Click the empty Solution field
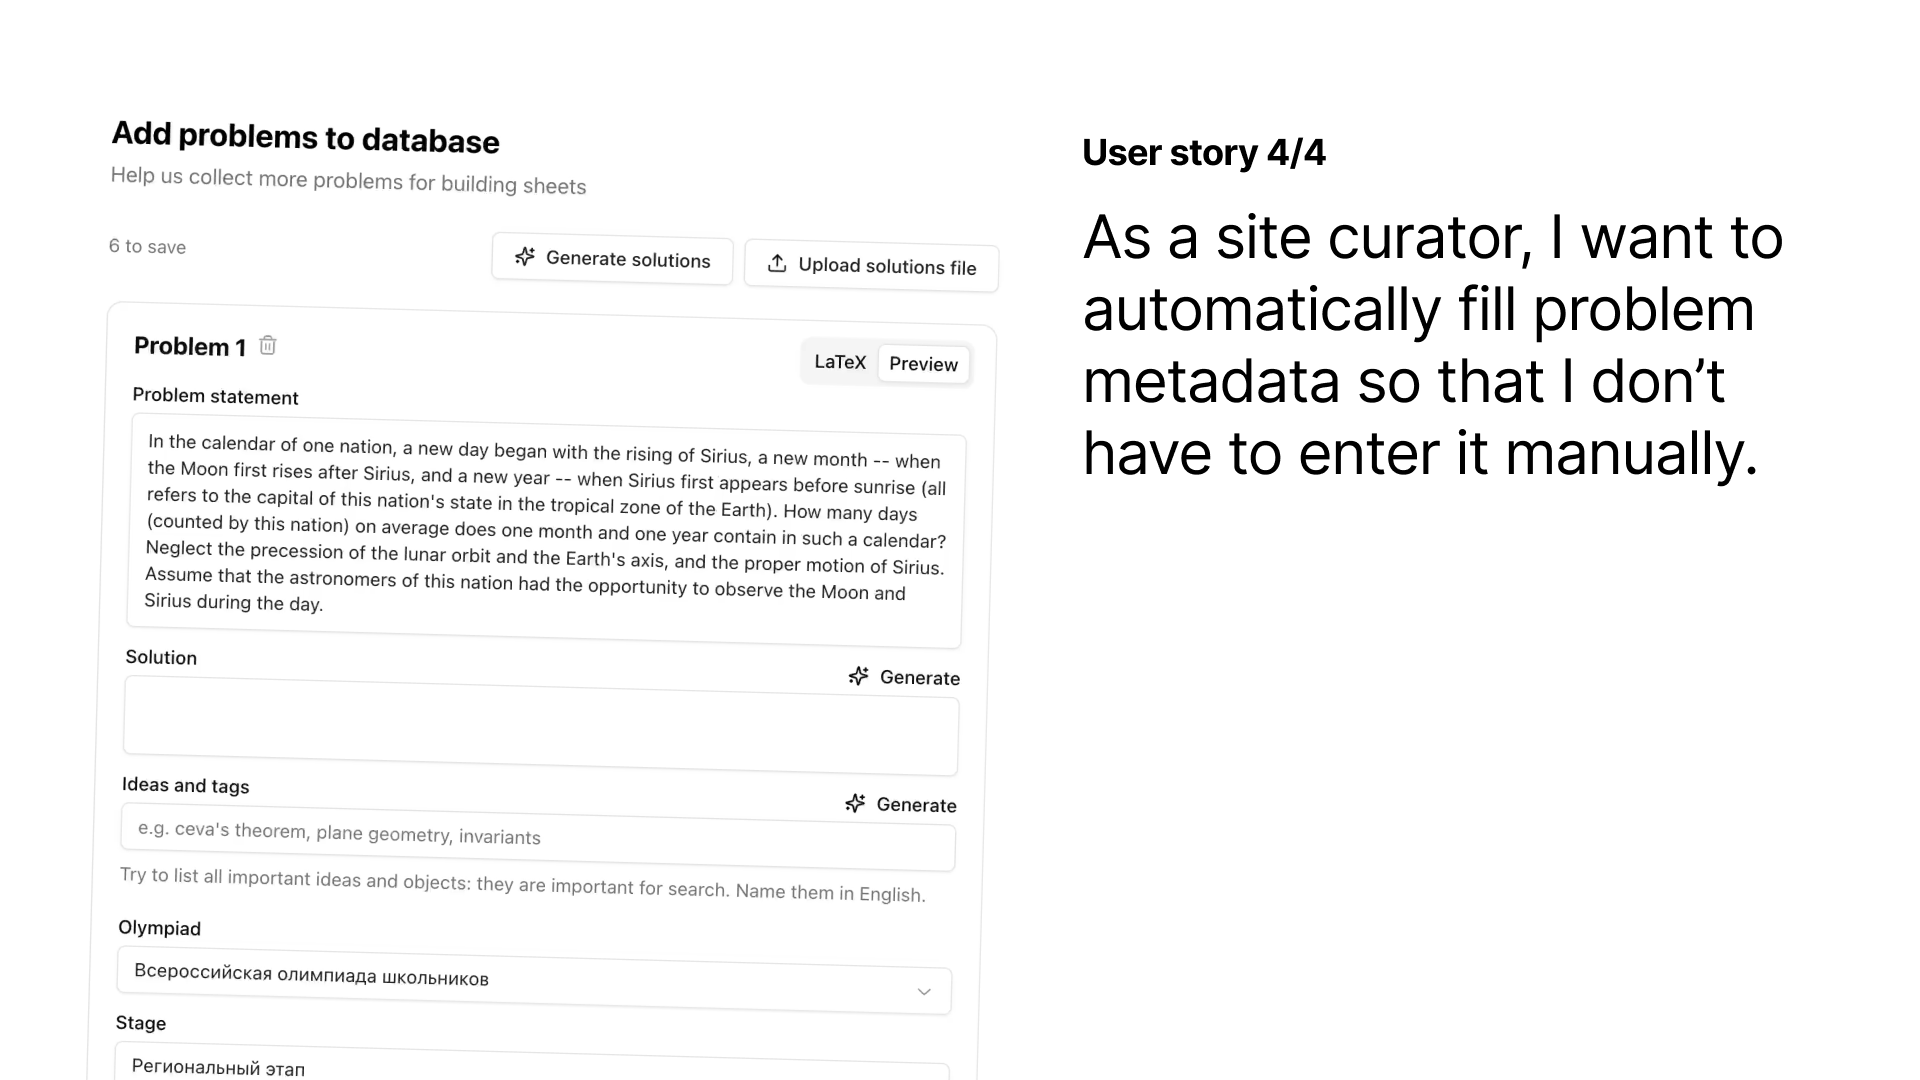This screenshot has width=1920, height=1080. 540,735
